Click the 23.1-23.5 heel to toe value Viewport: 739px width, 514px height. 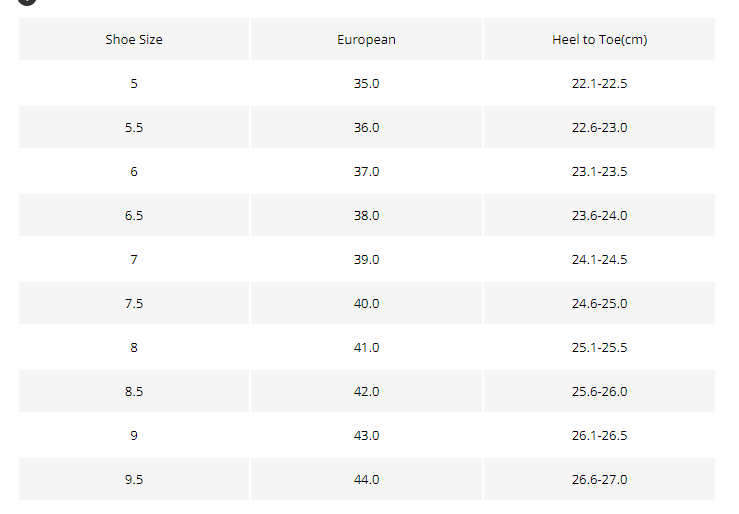pos(599,171)
